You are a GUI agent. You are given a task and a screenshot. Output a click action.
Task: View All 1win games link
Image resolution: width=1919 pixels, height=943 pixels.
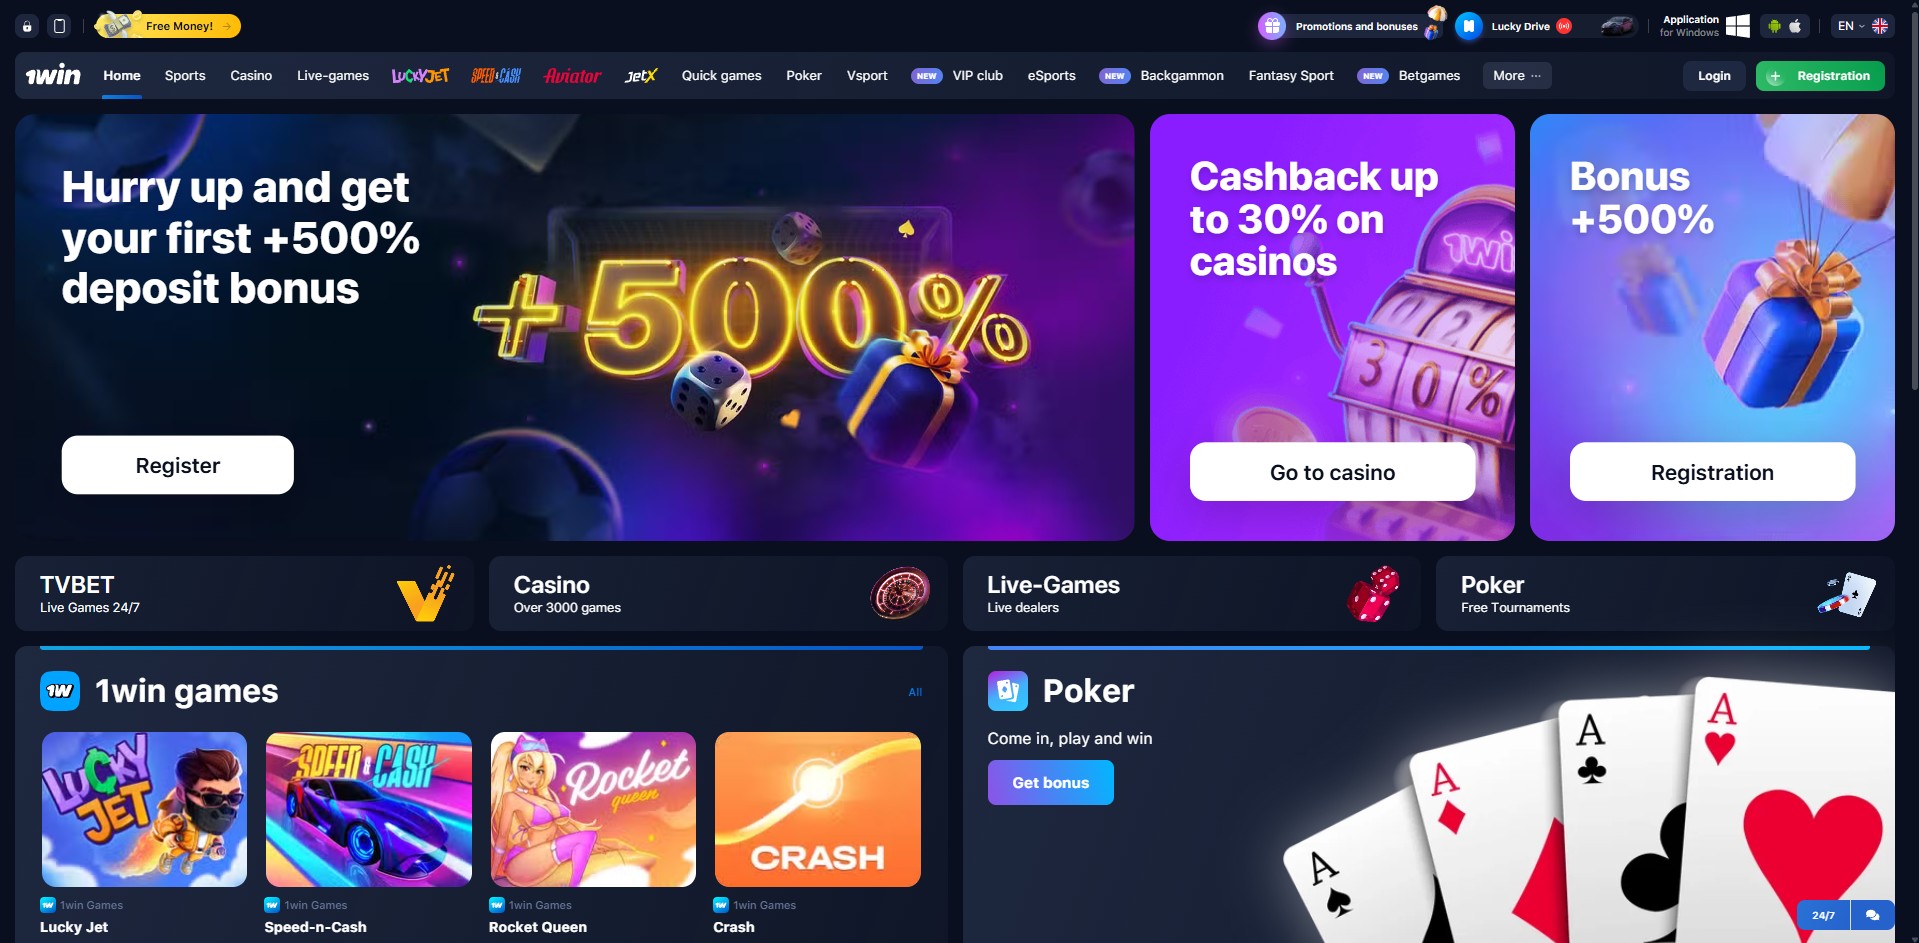click(x=915, y=692)
